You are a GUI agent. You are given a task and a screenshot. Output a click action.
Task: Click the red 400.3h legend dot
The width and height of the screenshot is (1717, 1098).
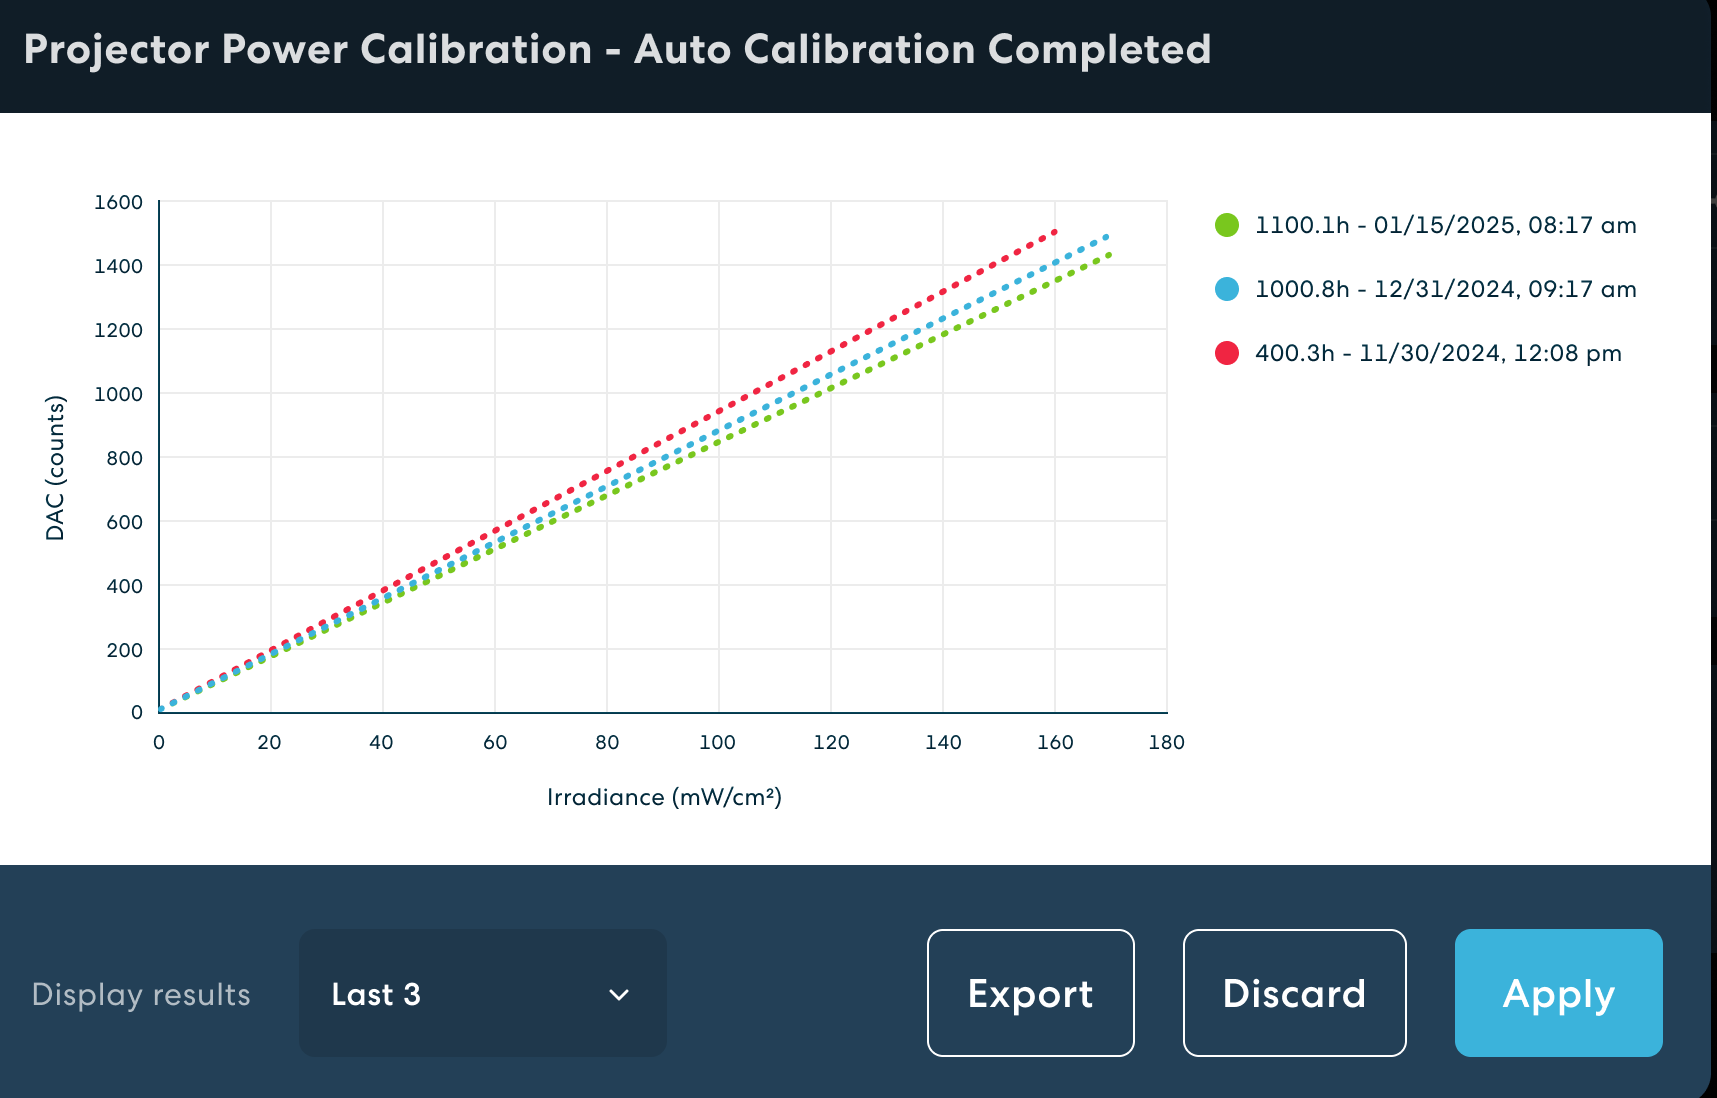pos(1227,353)
